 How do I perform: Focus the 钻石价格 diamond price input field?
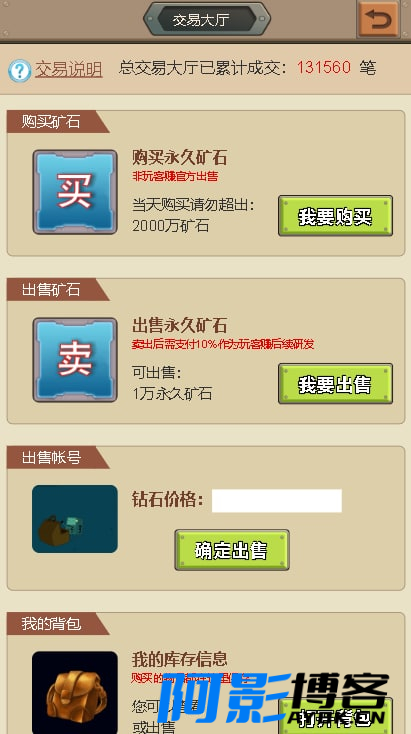pos(277,501)
